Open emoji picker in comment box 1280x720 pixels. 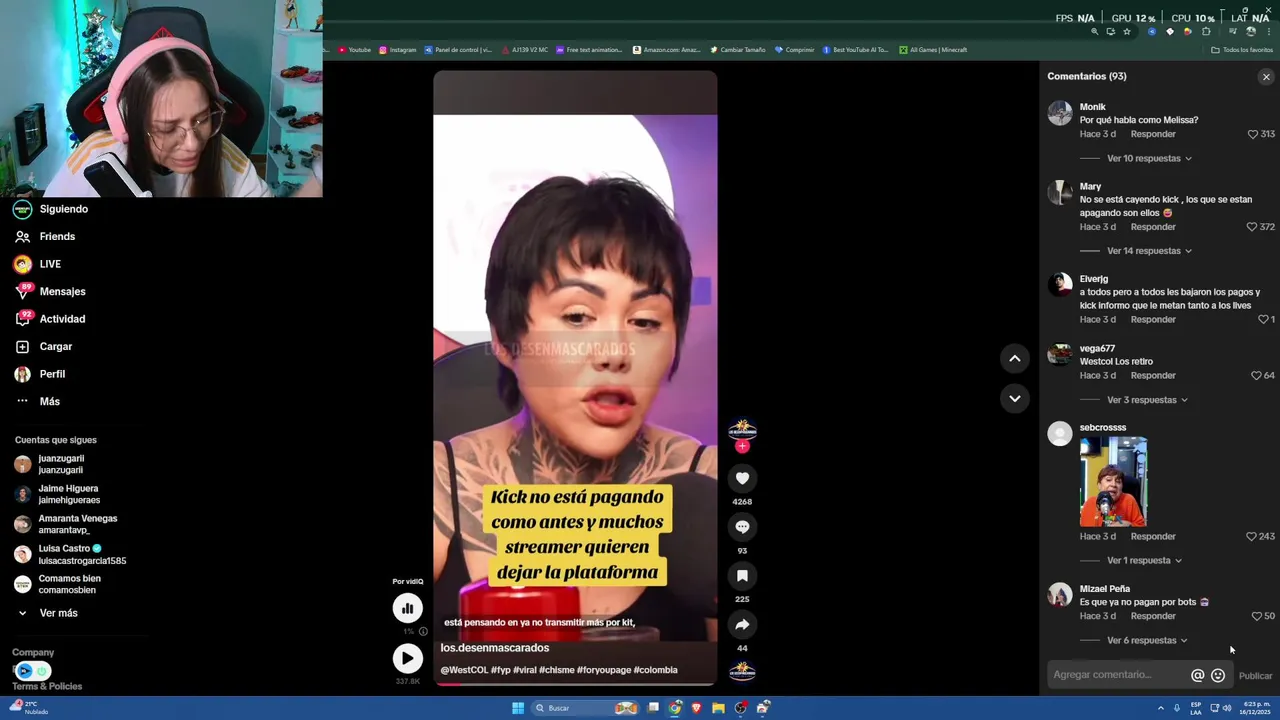1218,676
